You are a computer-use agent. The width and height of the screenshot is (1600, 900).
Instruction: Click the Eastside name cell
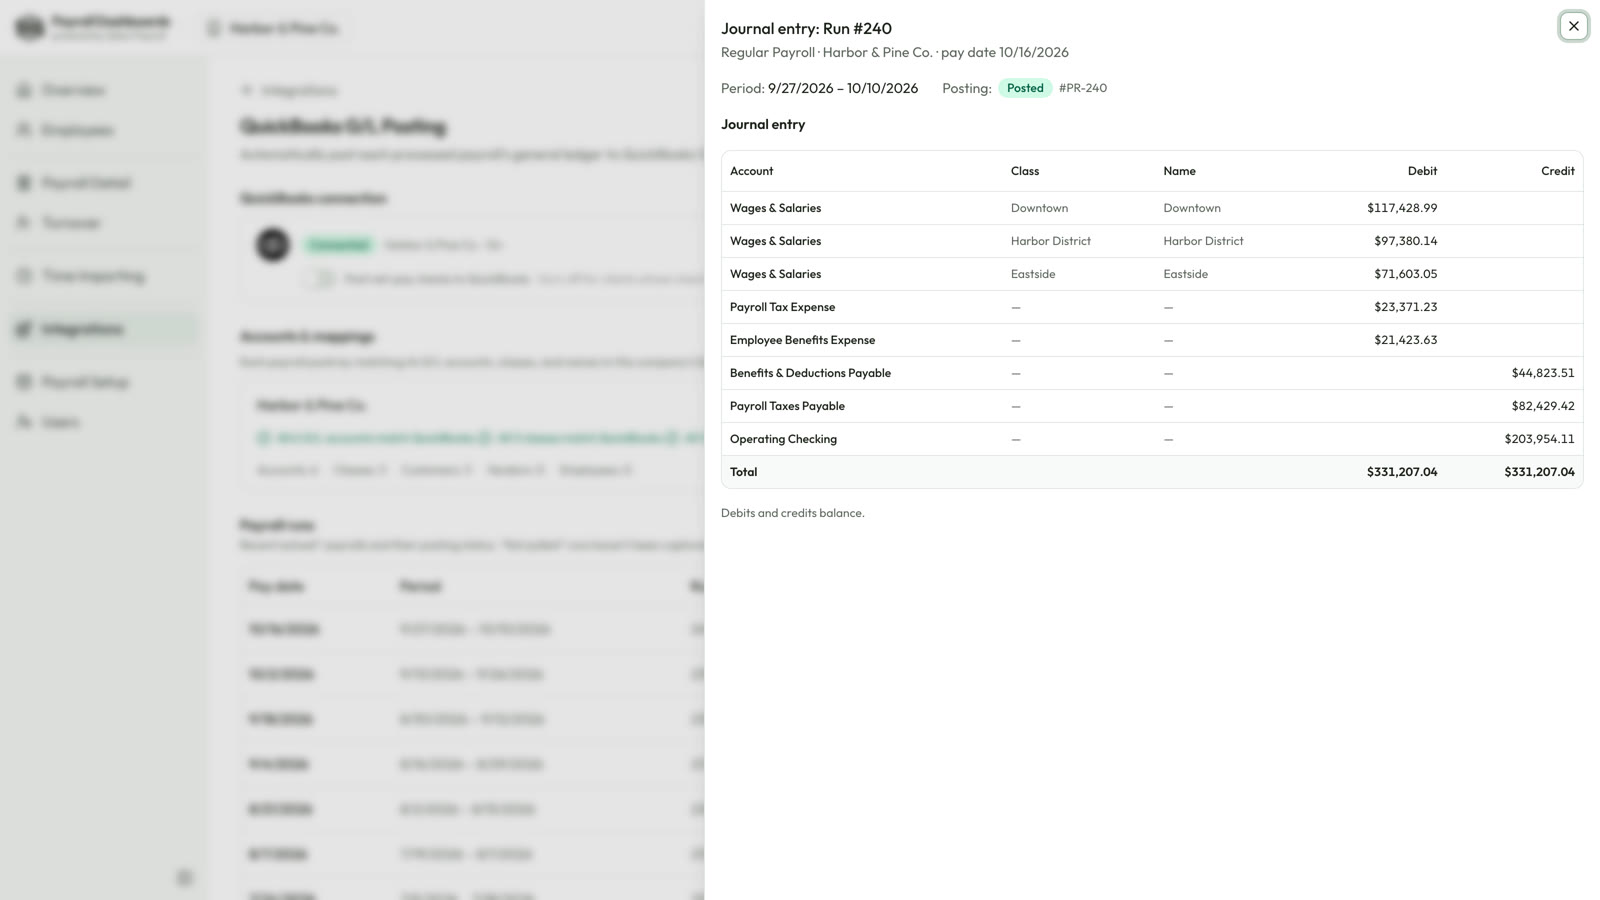[x=1185, y=274]
